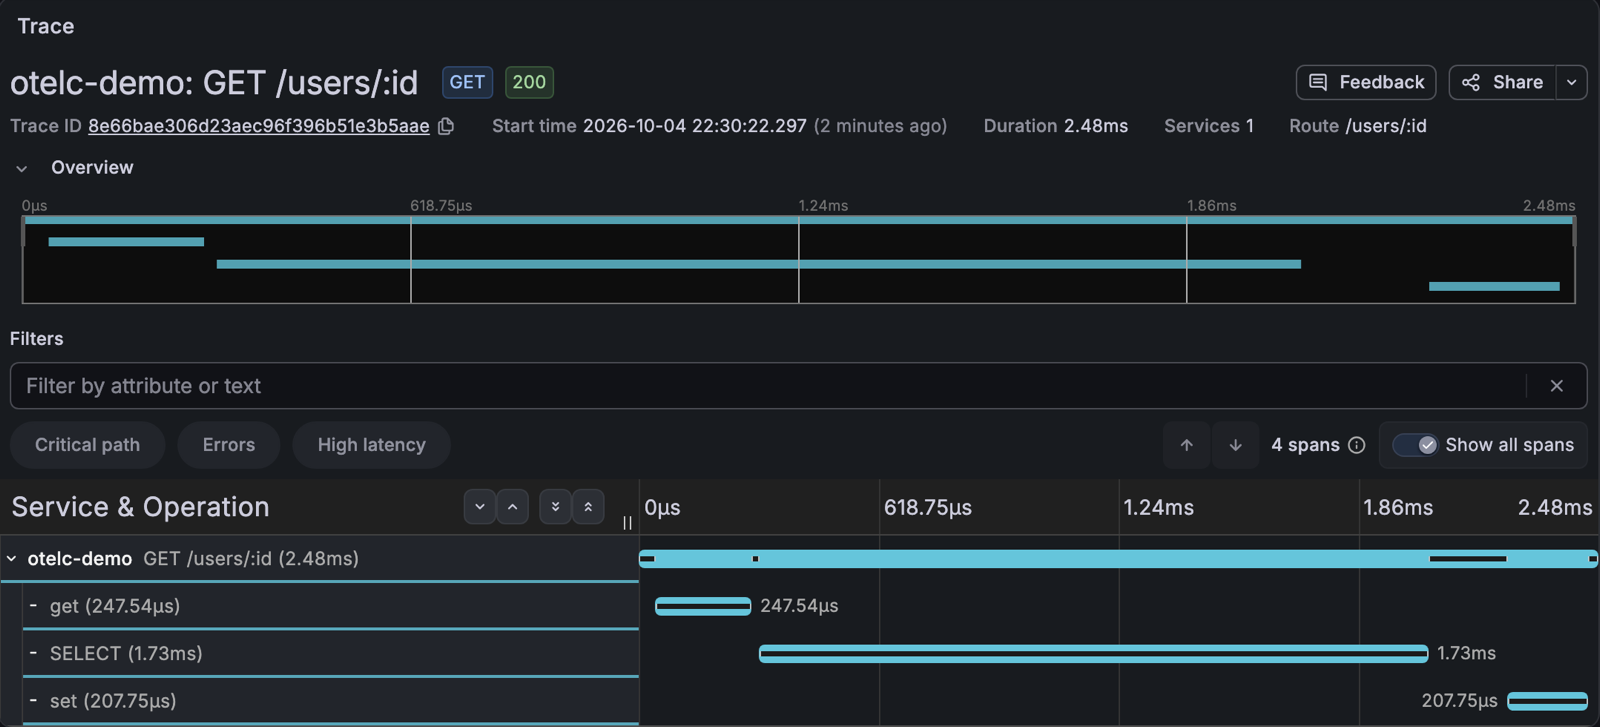Open the Feedback form
The height and width of the screenshot is (727, 1600).
(1366, 82)
